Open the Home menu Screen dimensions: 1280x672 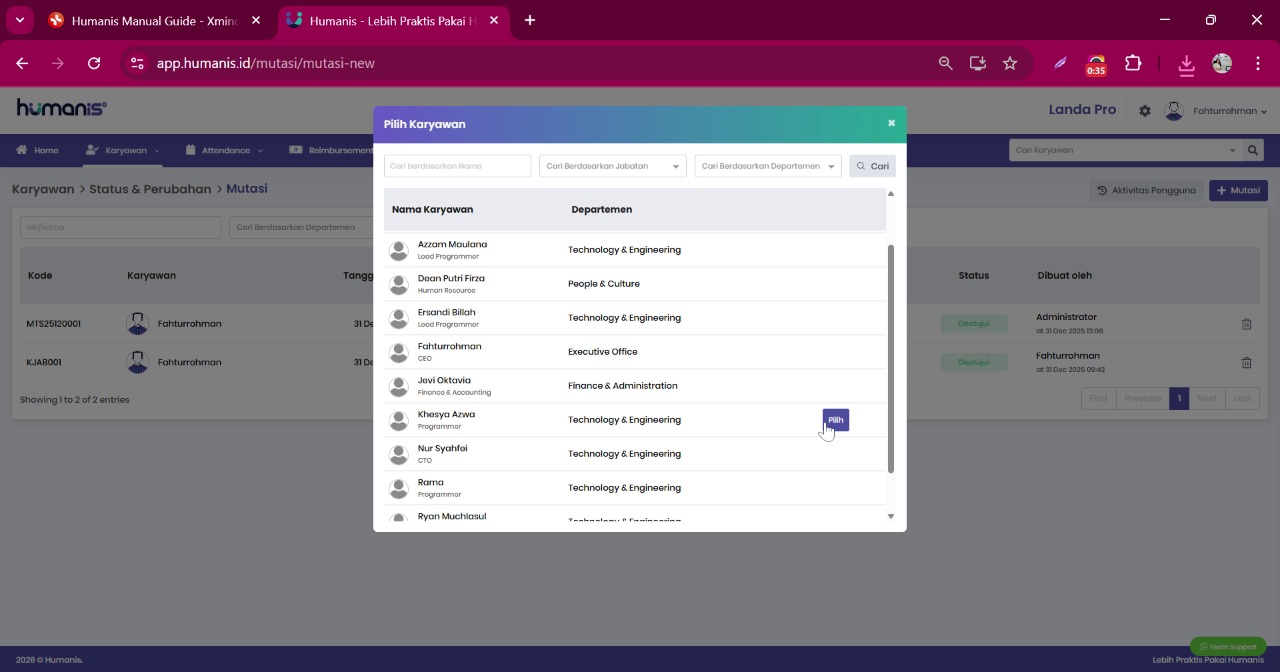click(x=37, y=150)
